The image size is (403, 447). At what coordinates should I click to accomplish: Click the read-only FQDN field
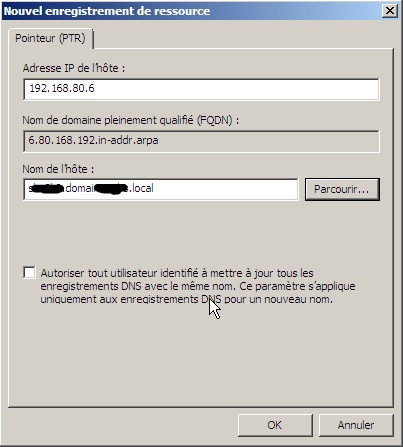click(201, 141)
